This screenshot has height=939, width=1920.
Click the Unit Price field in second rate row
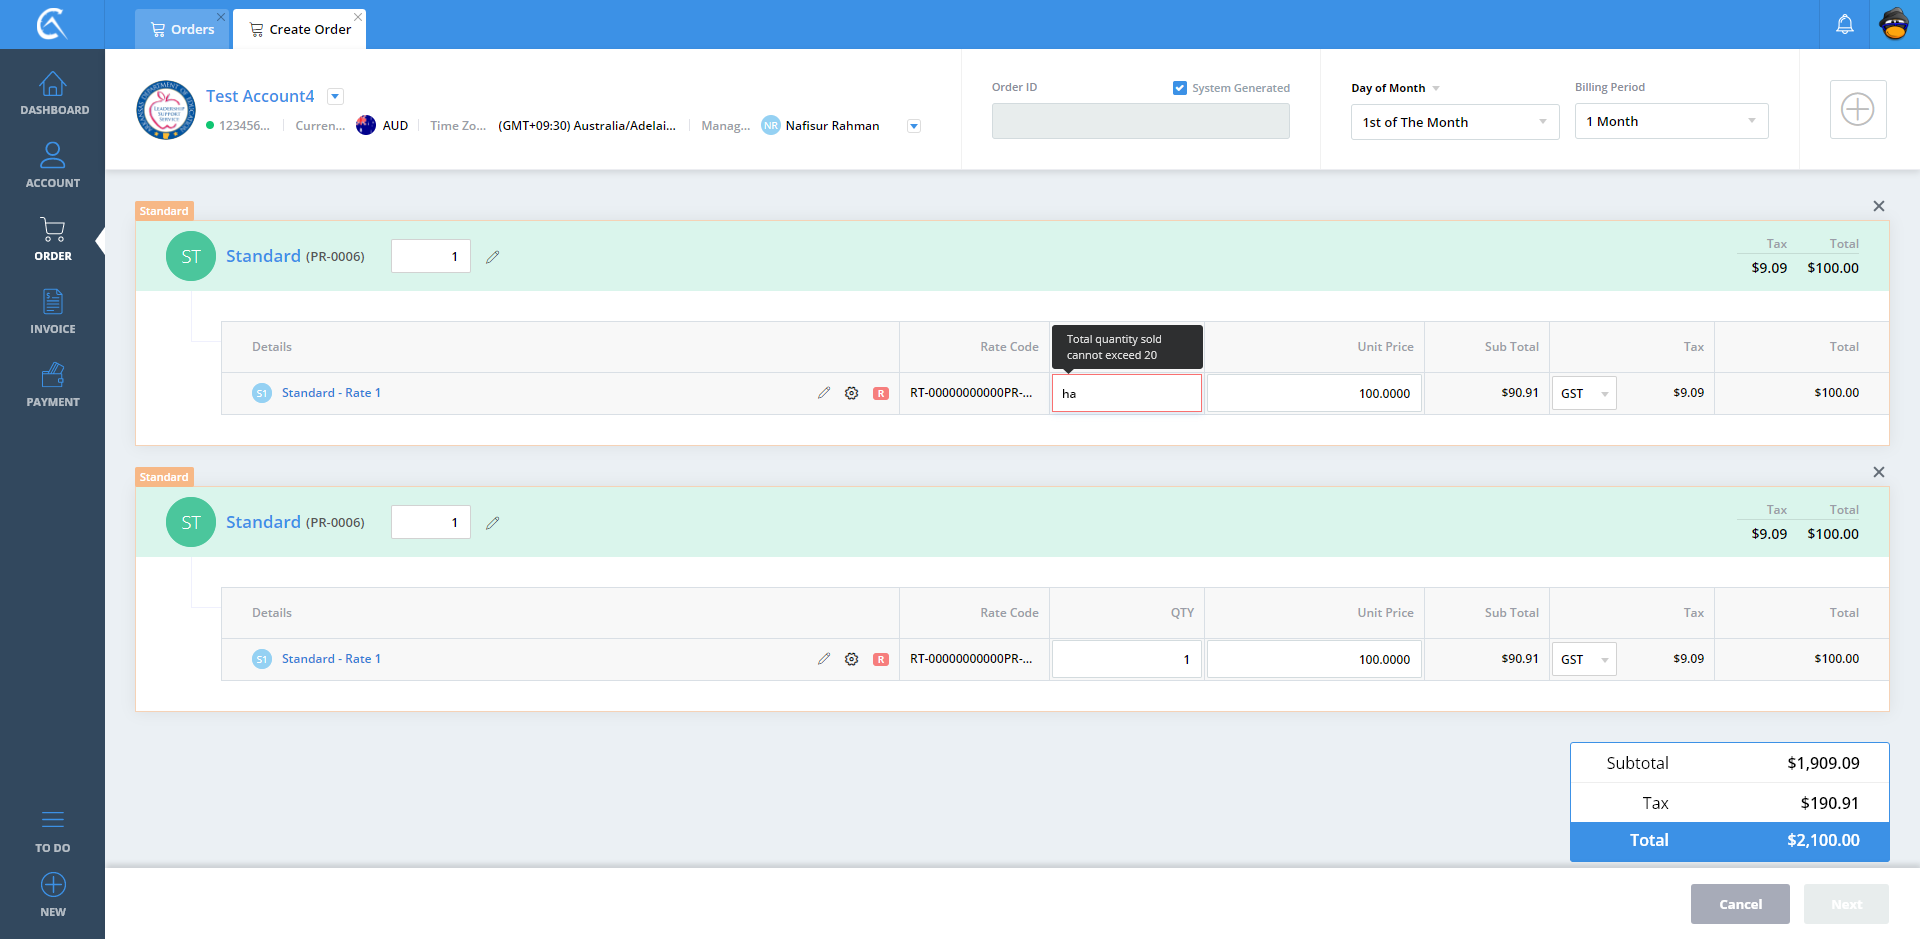1313,660
